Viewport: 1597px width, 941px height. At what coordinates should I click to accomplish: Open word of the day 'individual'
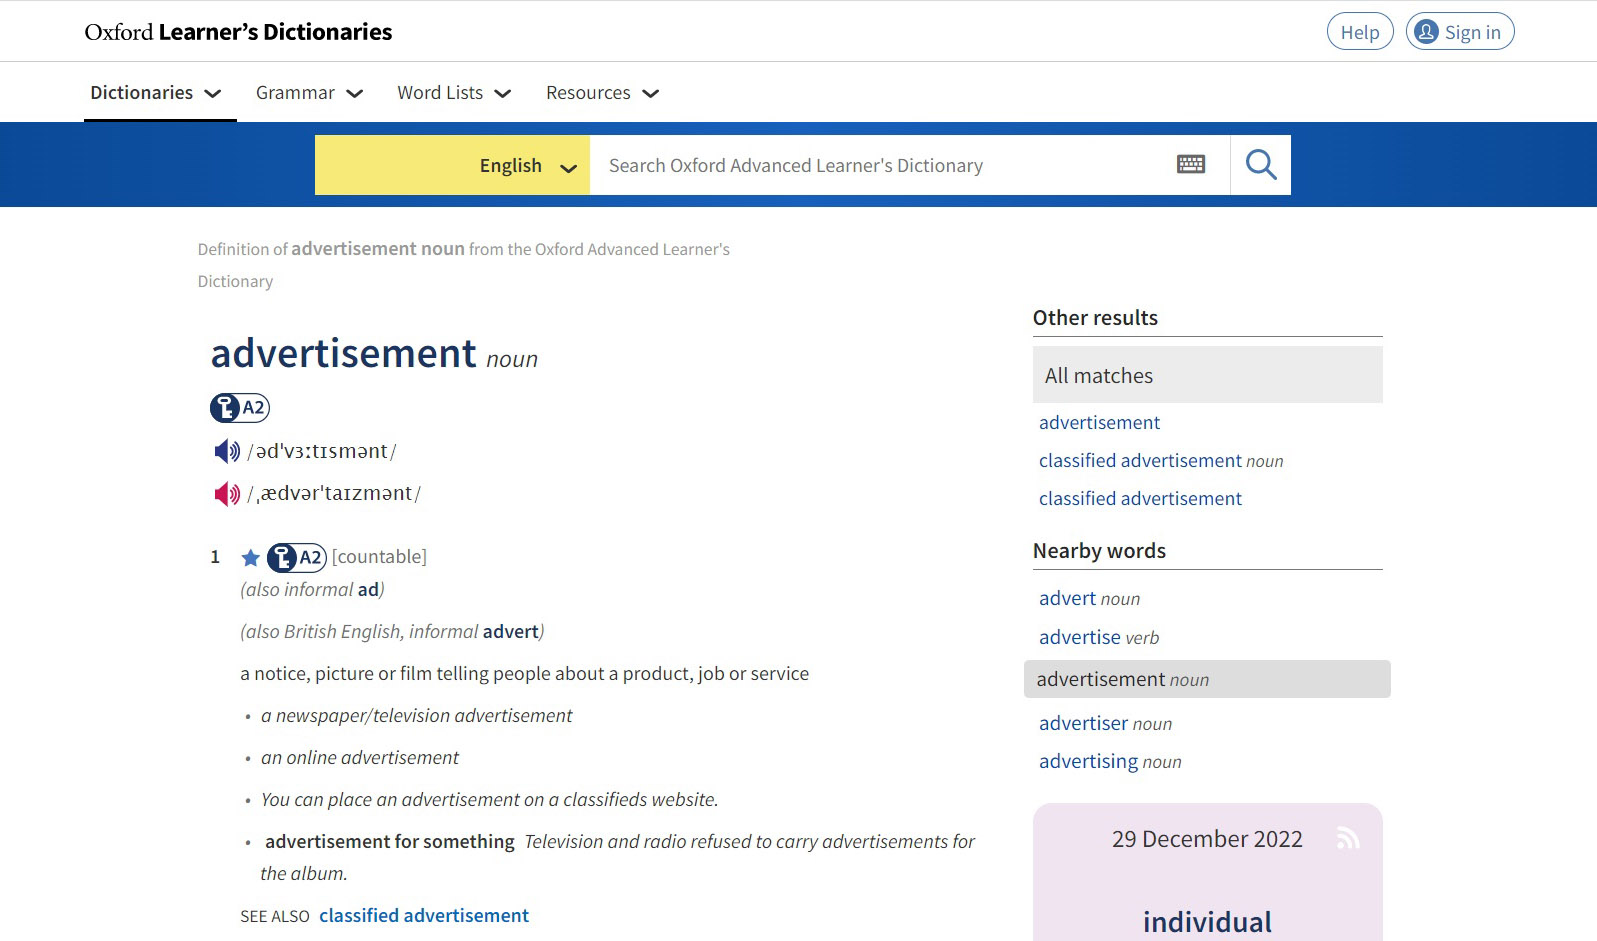pos(1207,922)
